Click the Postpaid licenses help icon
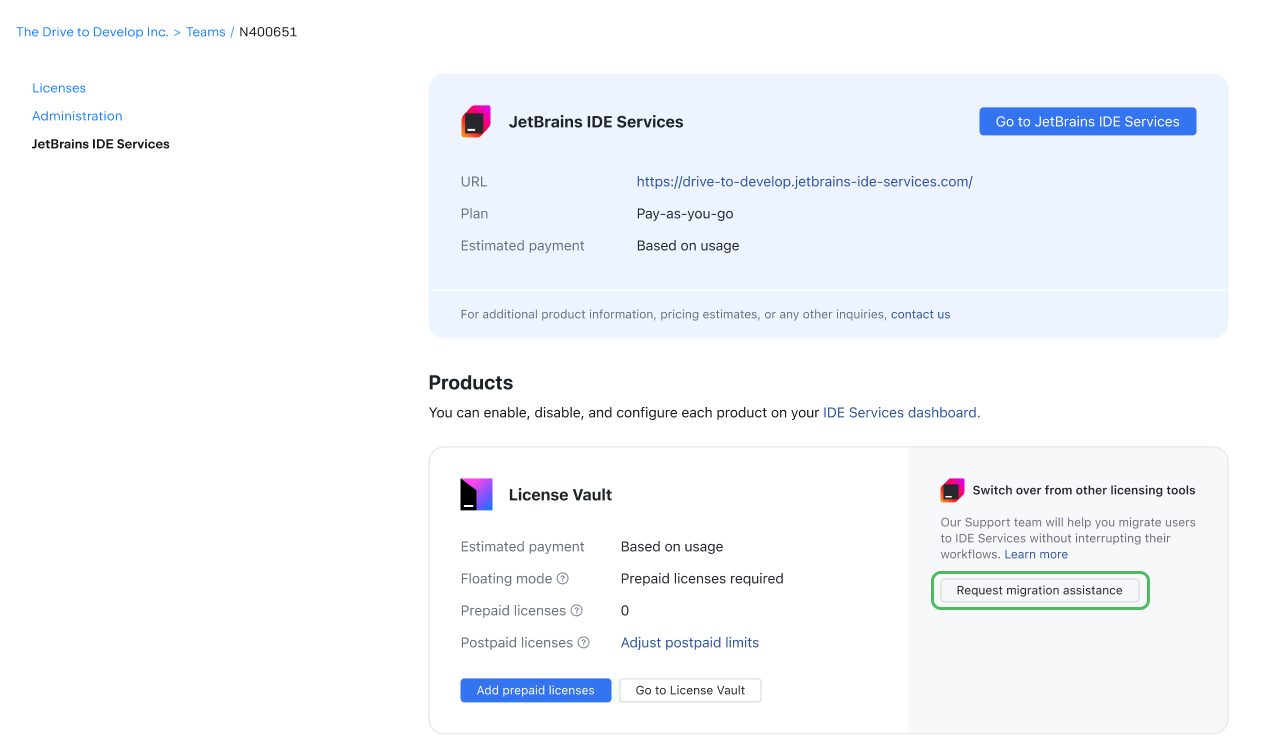The image size is (1261, 748). coord(584,643)
